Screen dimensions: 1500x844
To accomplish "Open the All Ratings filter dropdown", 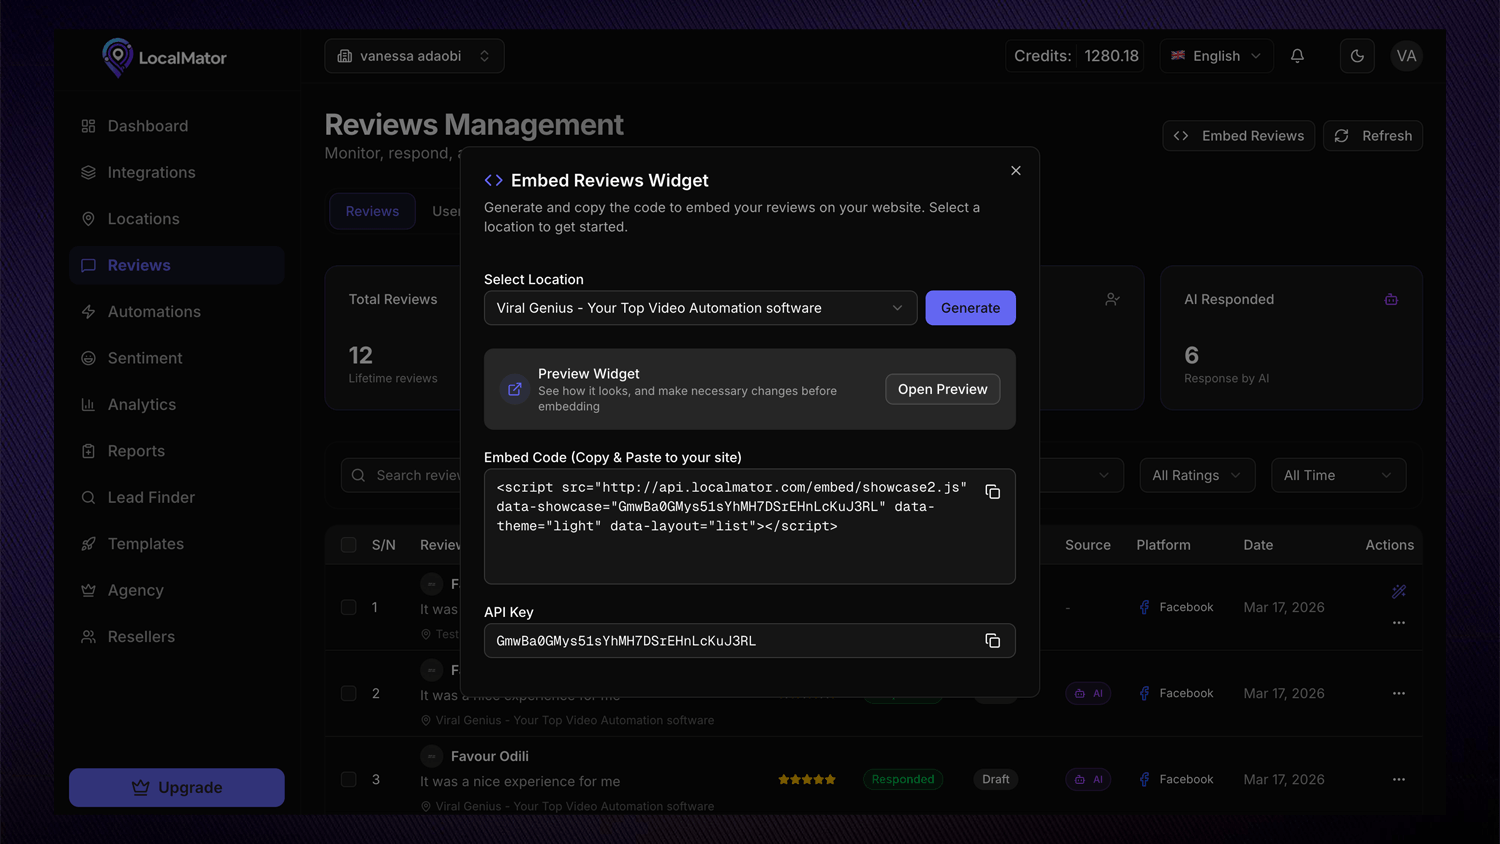I will (1196, 475).
